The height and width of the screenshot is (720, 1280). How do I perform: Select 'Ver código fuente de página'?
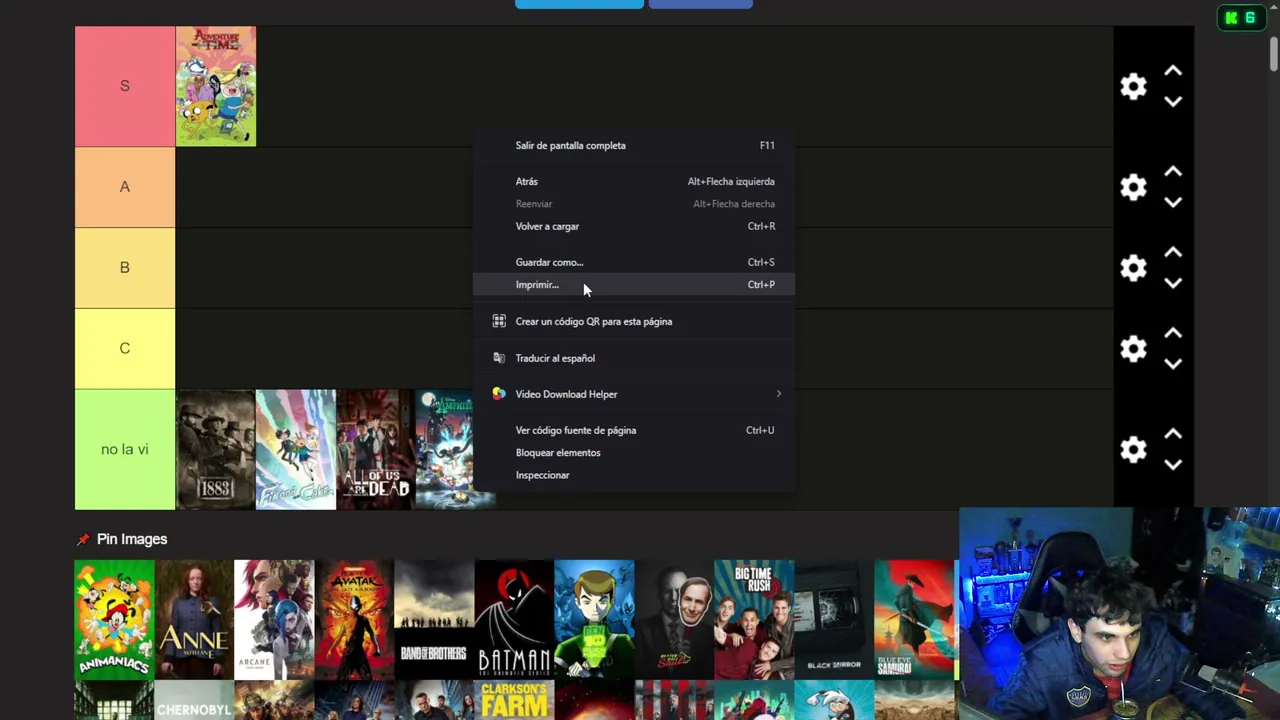point(634,431)
